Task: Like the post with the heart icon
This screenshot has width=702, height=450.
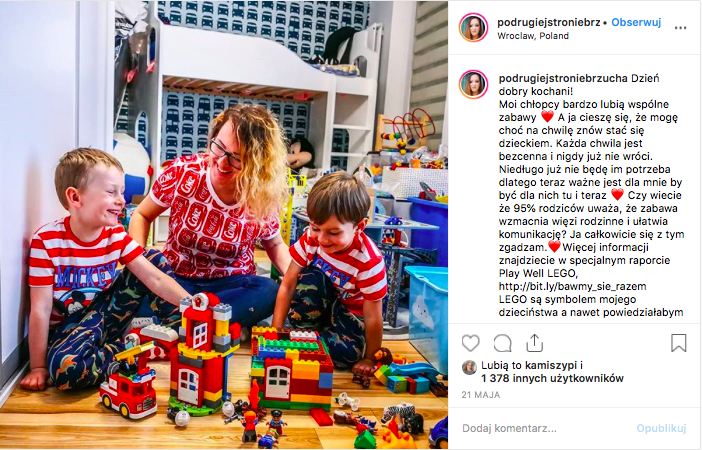Action: pos(471,343)
